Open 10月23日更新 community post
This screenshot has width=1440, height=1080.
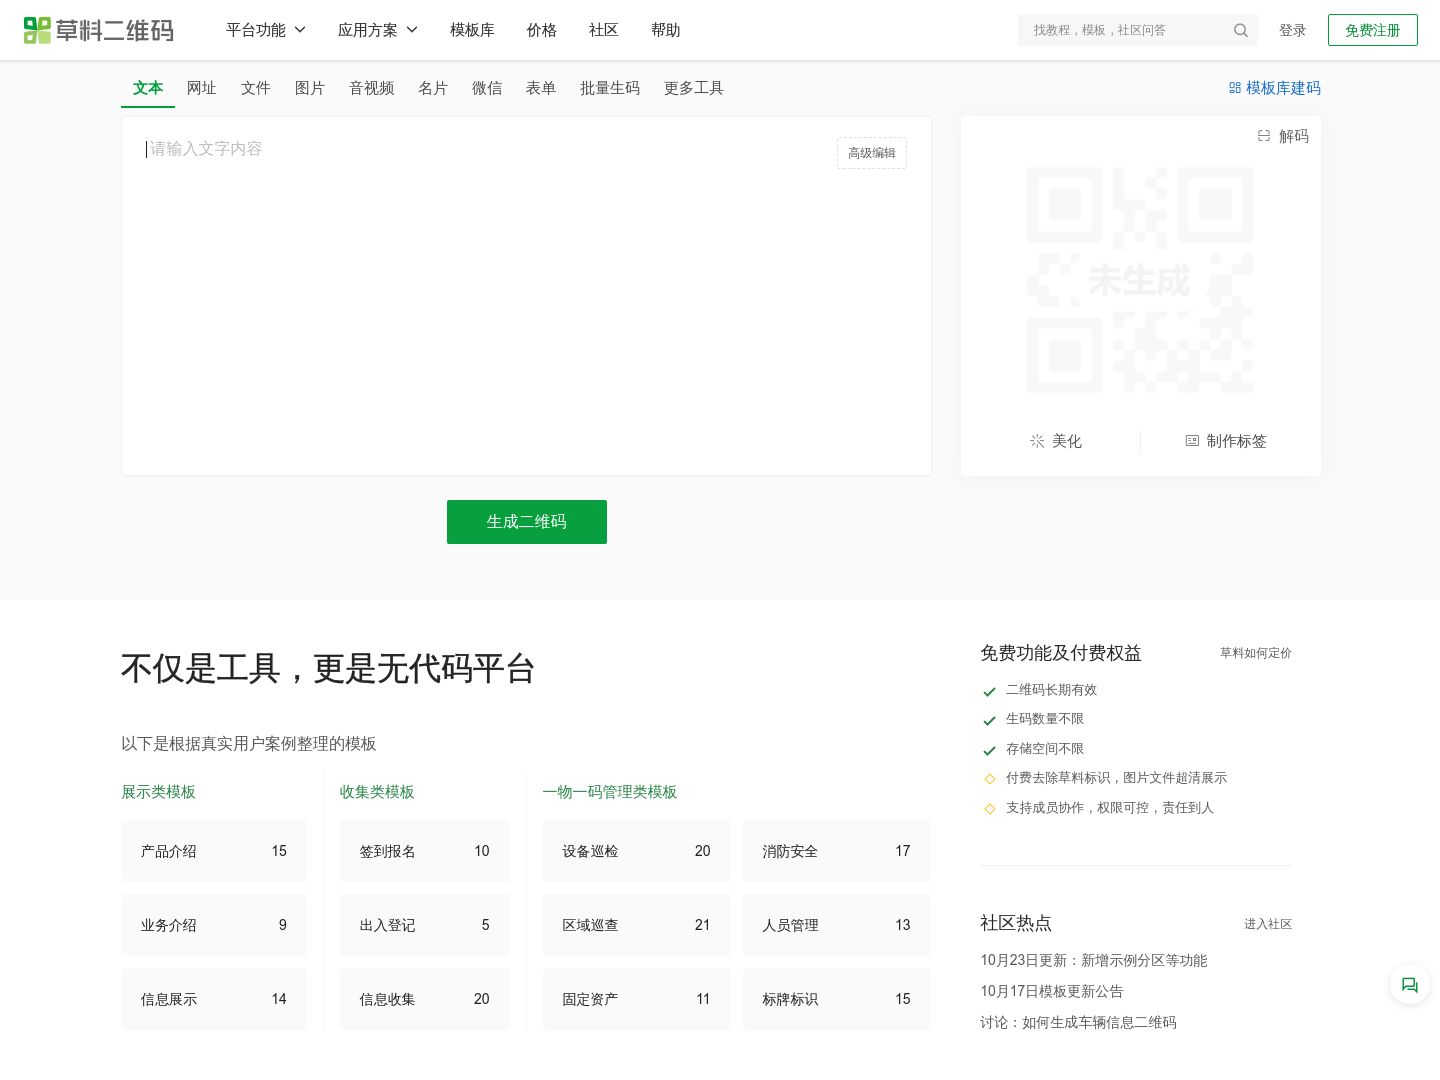[1094, 960]
